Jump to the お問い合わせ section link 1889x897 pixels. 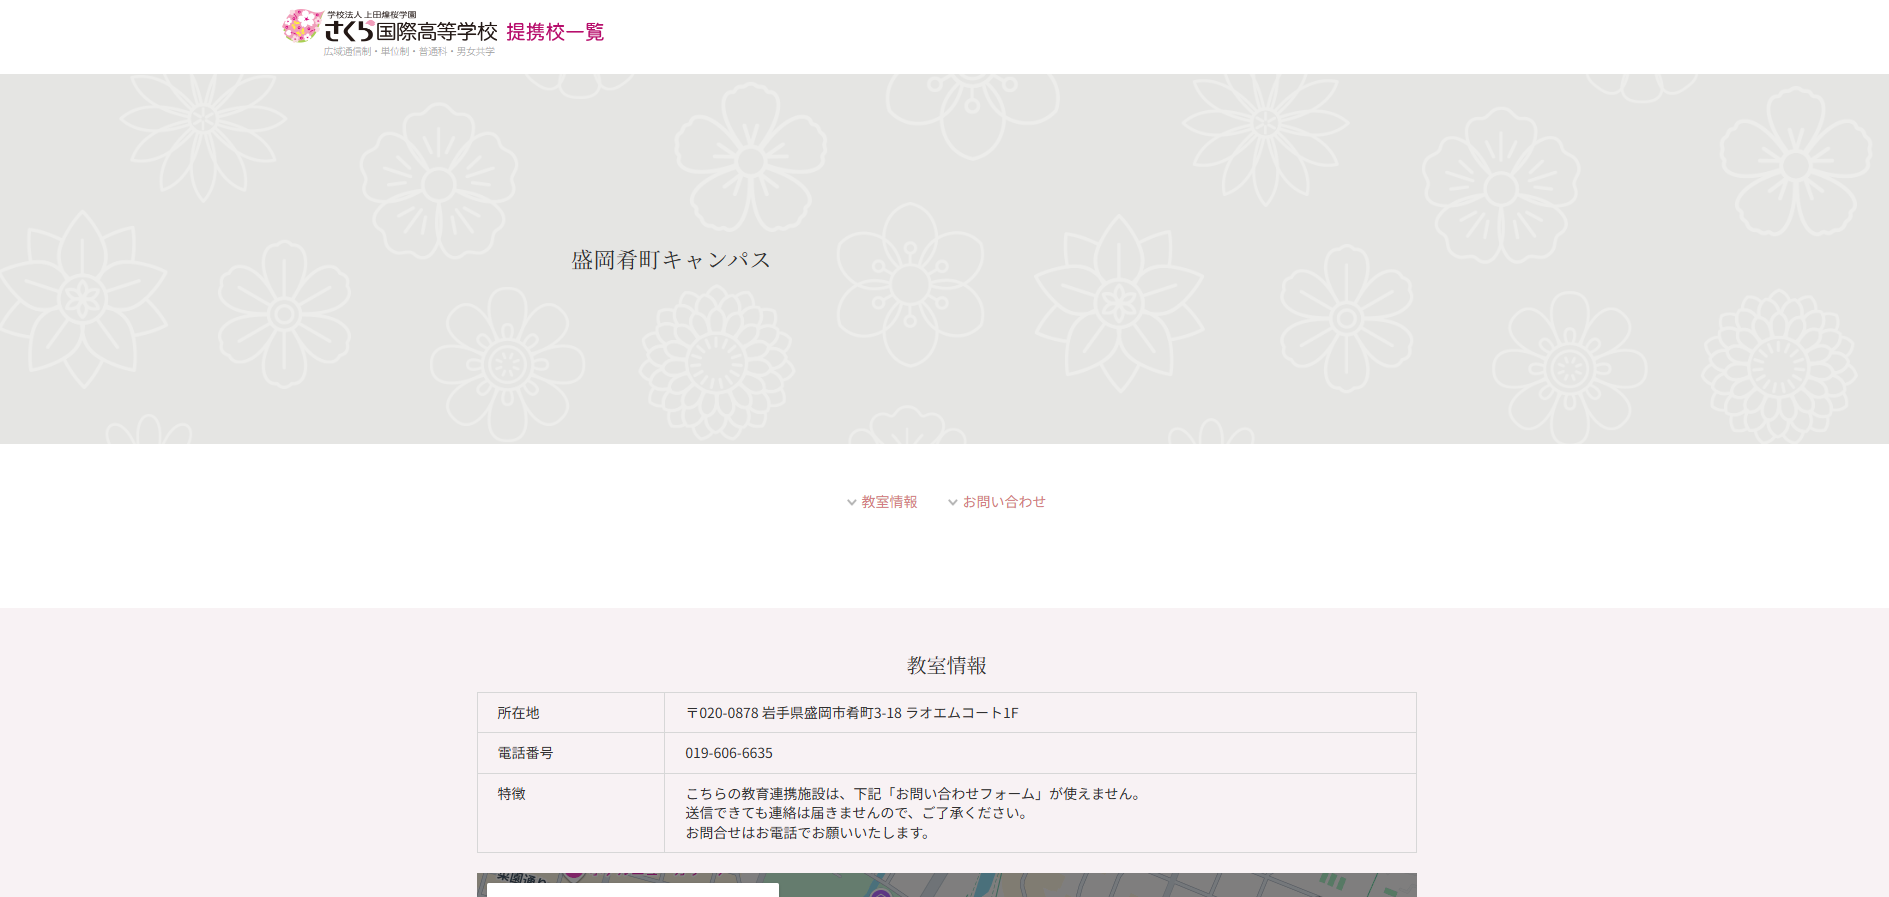tap(1004, 502)
